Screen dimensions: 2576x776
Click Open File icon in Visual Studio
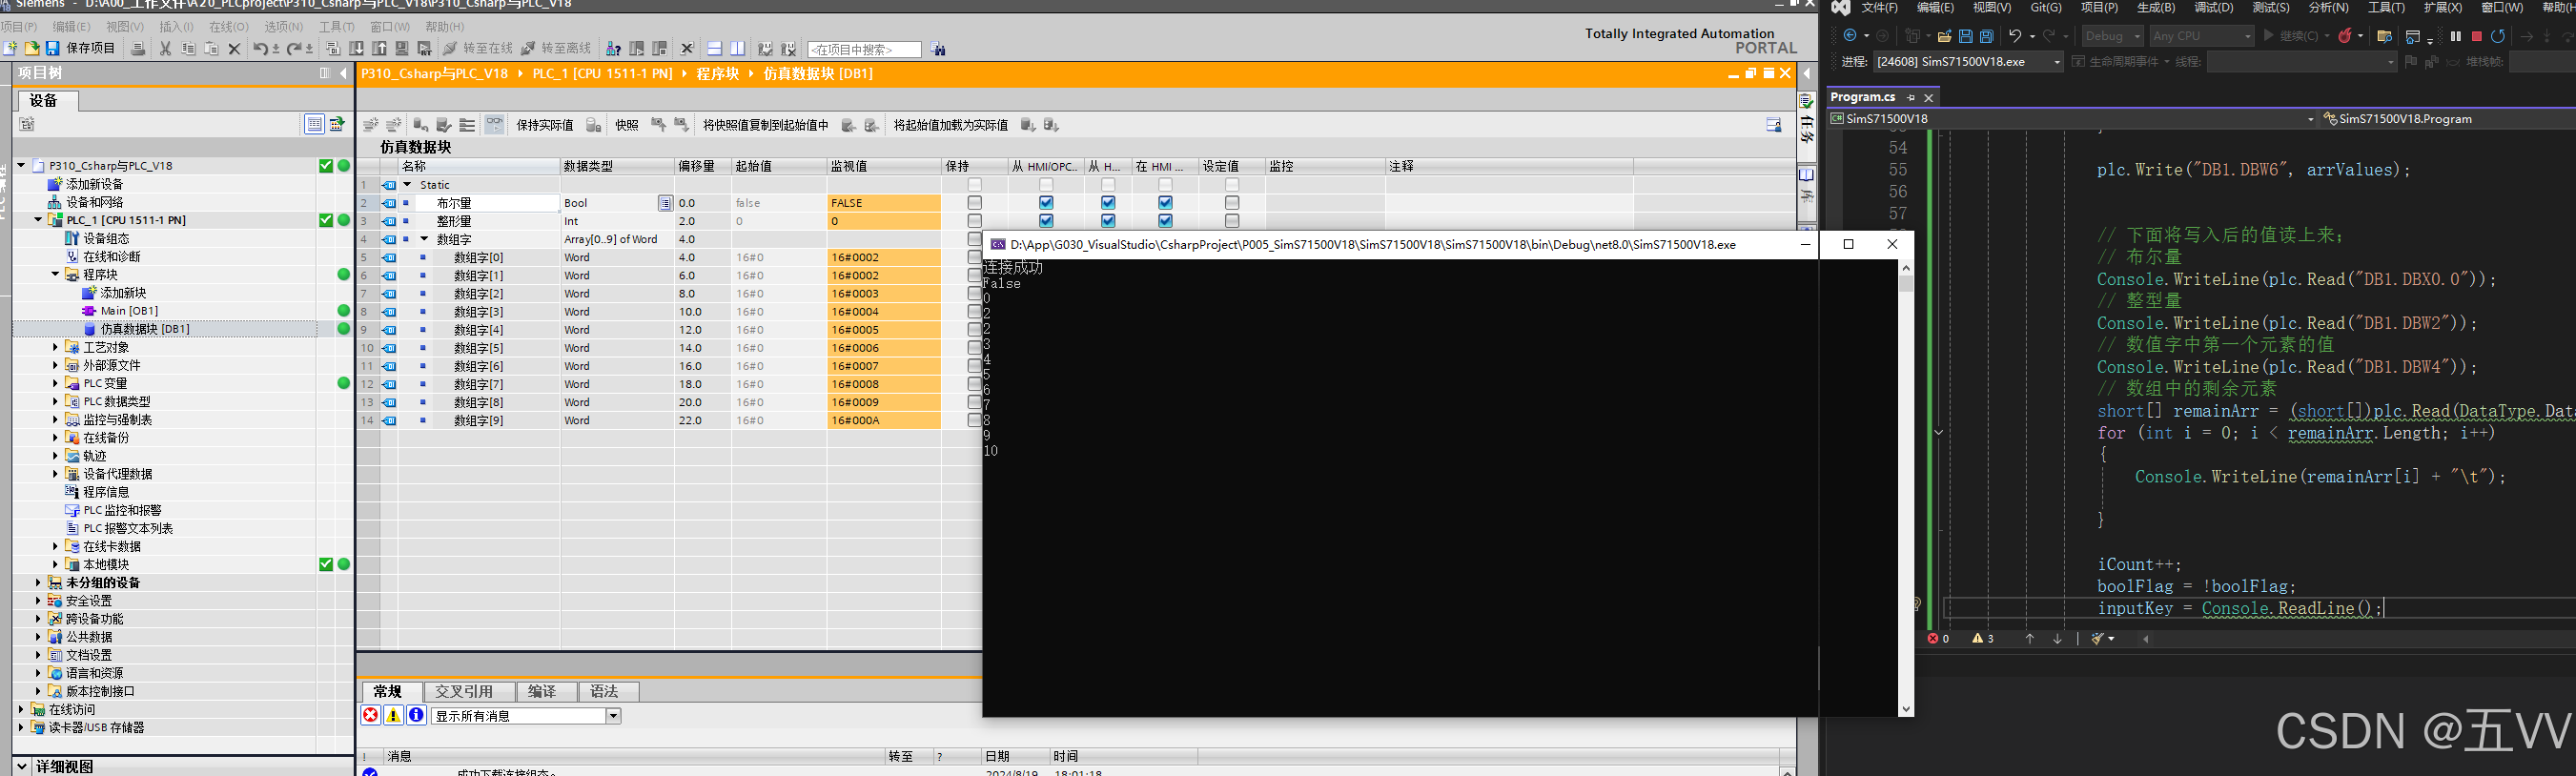coord(1945,36)
